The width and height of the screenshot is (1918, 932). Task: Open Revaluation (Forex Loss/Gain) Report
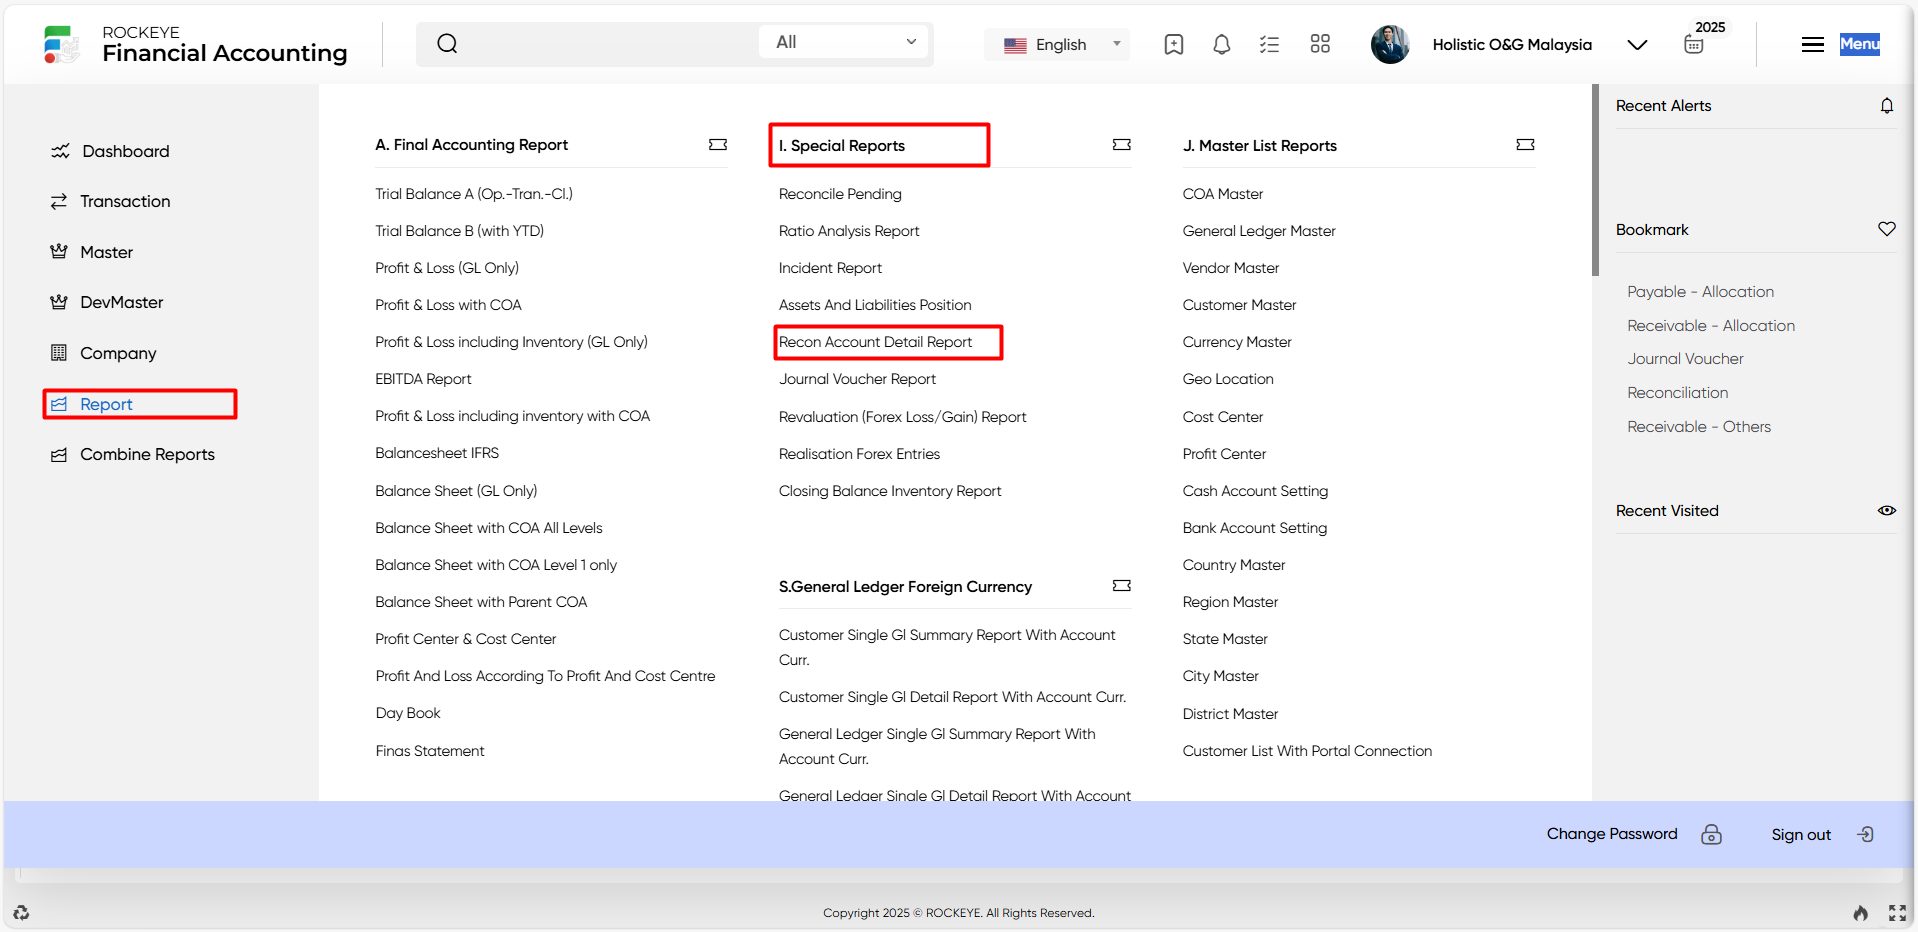pos(903,417)
